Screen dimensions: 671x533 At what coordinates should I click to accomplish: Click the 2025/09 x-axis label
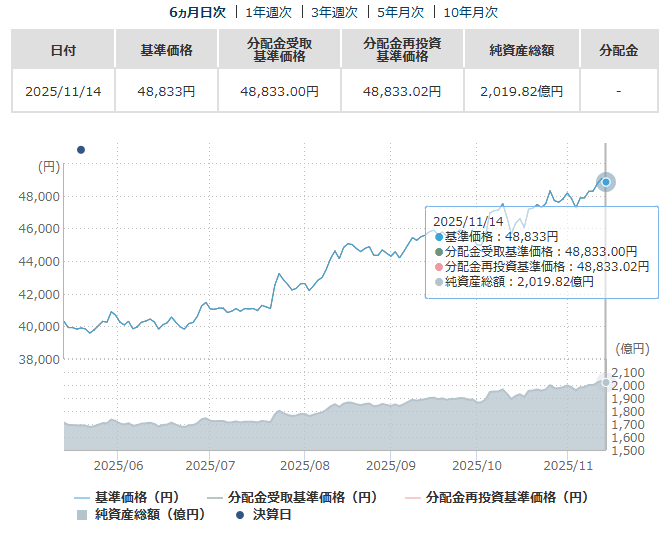pyautogui.click(x=392, y=465)
